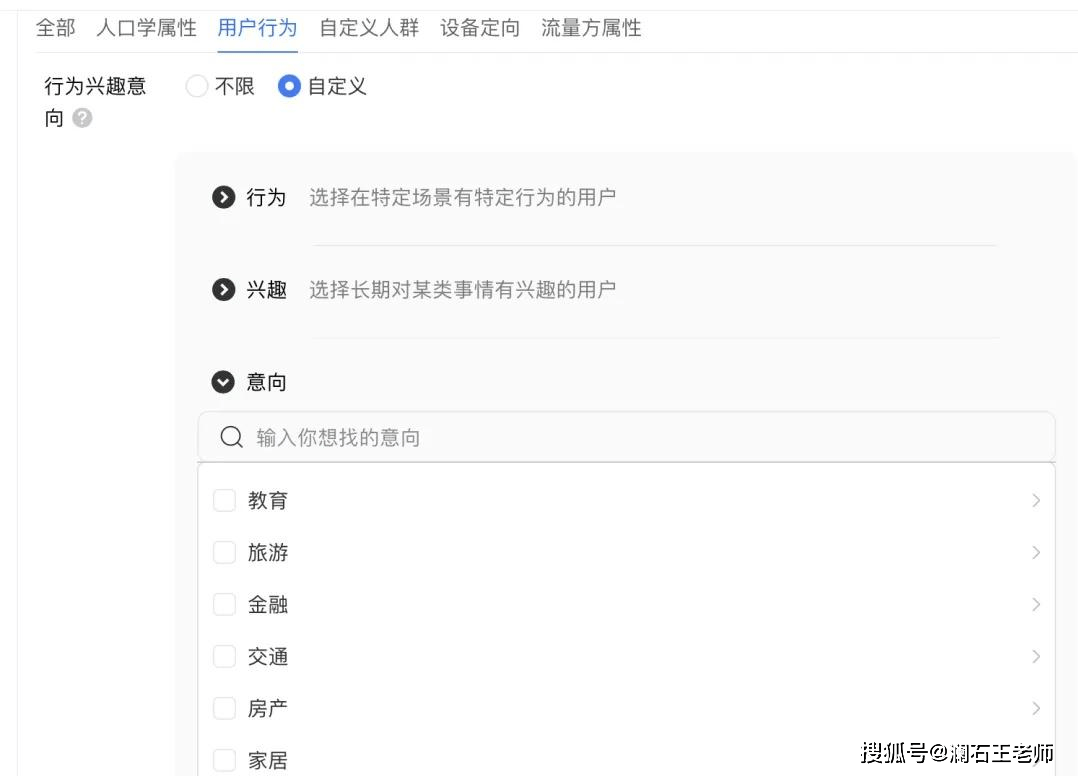Click the search magnifier icon in 意向 field
The image size is (1078, 776).
[x=232, y=437]
